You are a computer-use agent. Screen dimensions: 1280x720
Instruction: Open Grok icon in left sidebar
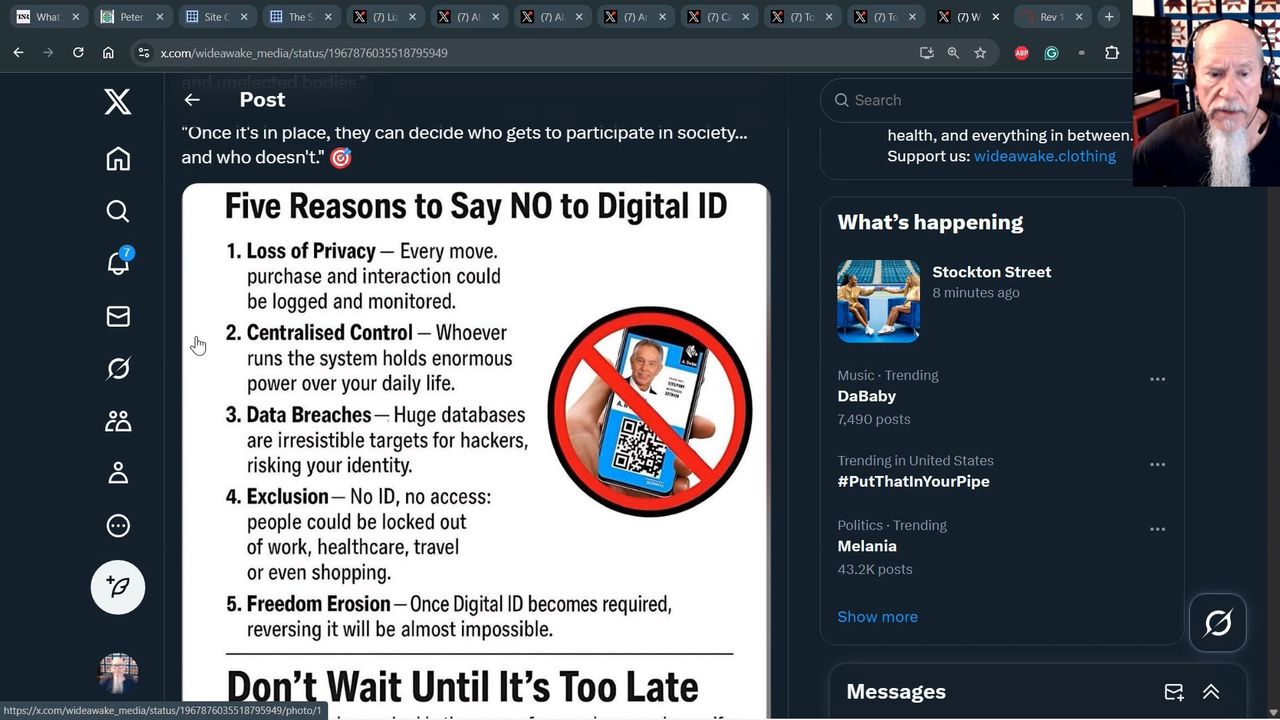tap(118, 369)
